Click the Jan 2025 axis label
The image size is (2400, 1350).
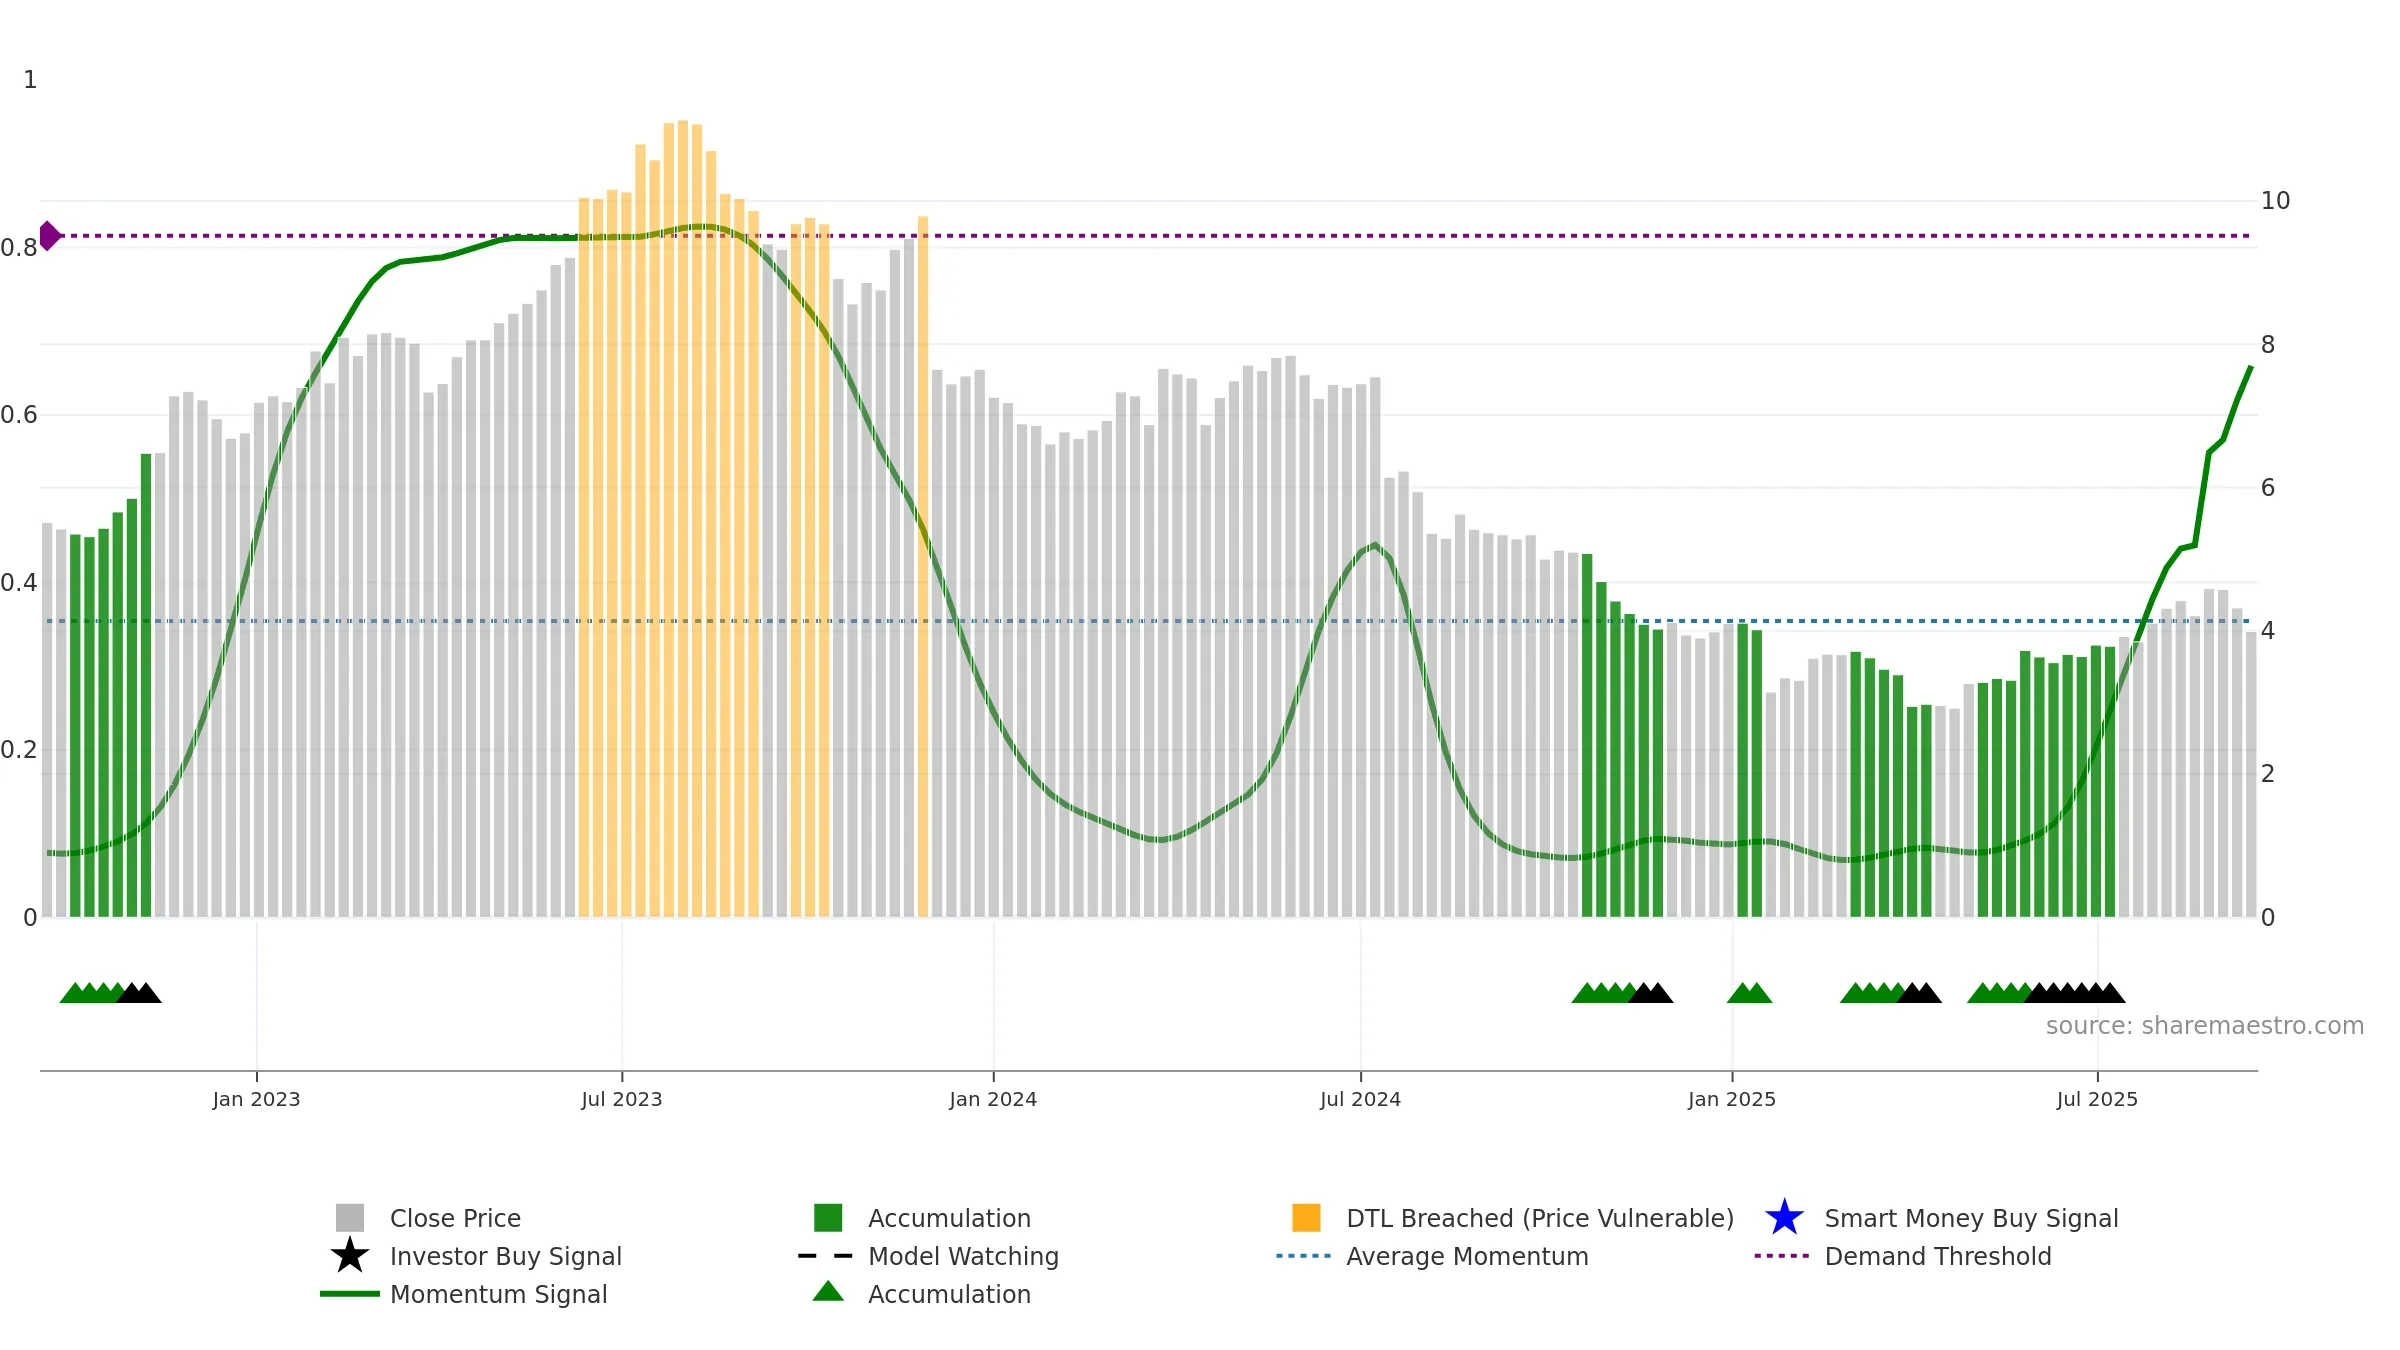click(x=1732, y=1100)
